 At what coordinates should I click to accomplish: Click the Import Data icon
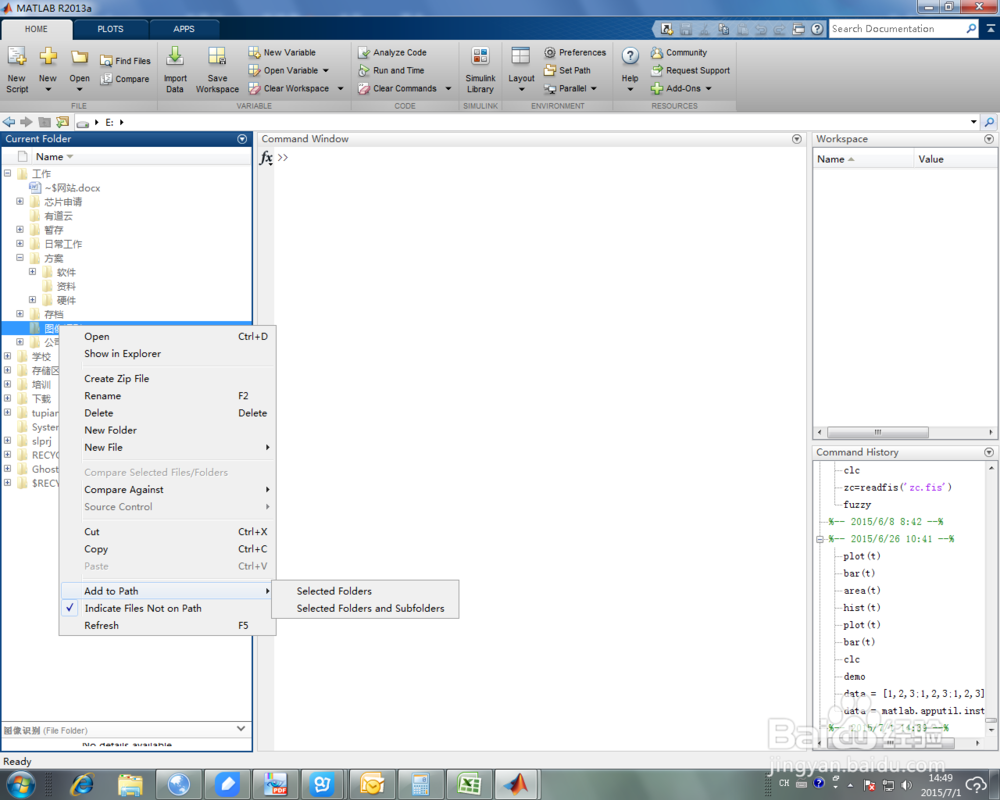175,57
